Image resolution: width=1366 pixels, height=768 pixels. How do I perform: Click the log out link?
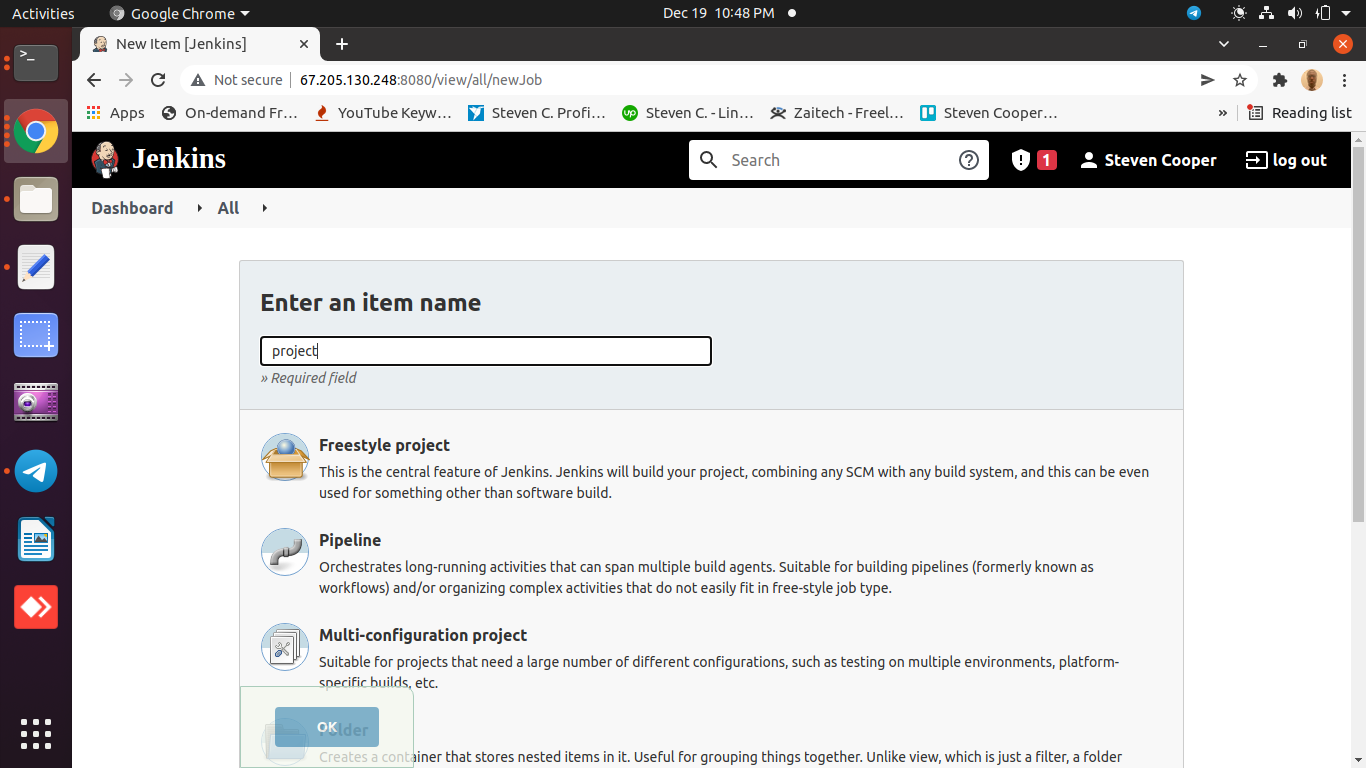[1286, 160]
